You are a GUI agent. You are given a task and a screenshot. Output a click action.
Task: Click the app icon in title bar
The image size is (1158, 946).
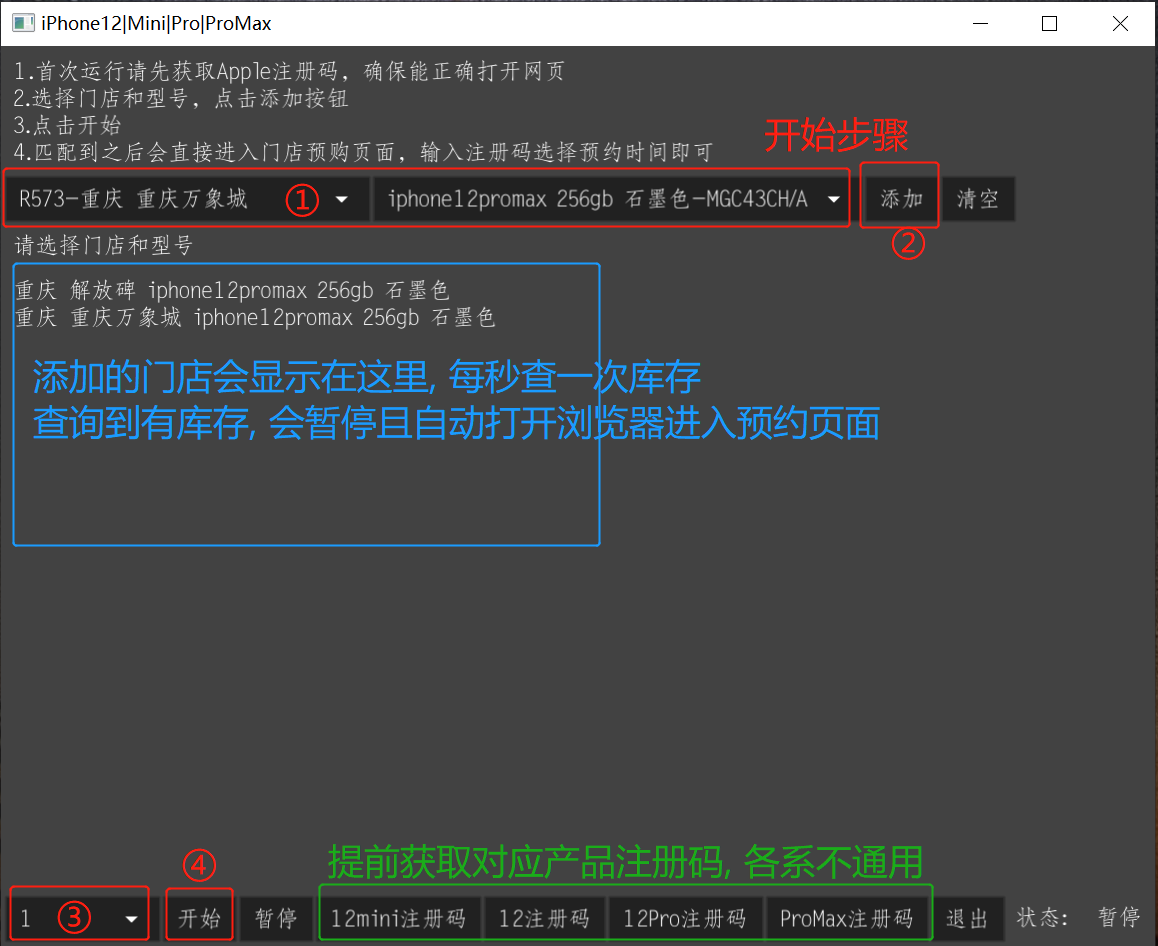[23, 23]
